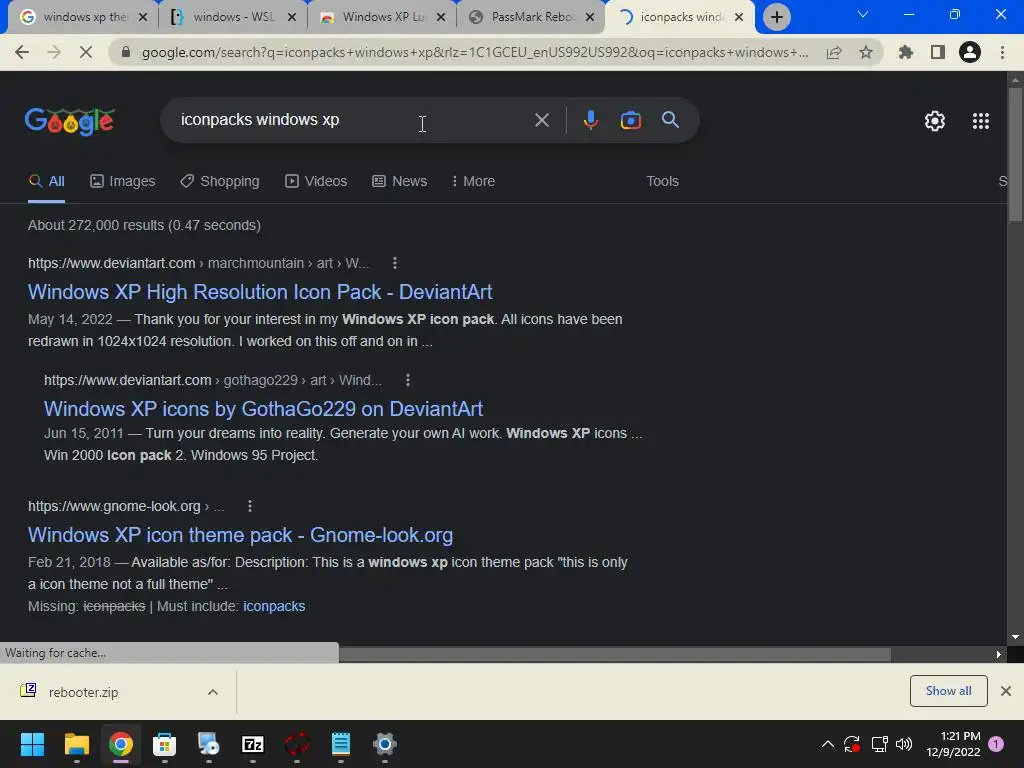
Task: Click the vertical page scrollbar
Action: pos(1015,157)
